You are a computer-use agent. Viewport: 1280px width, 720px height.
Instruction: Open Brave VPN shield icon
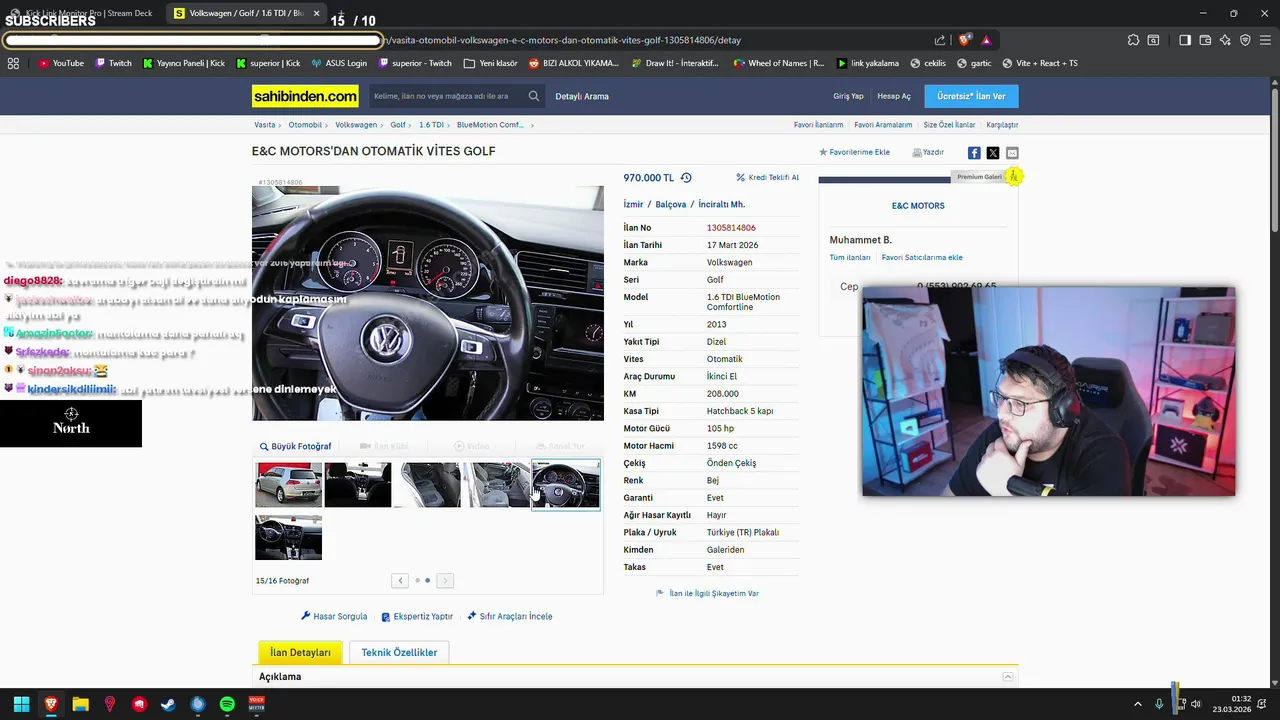pyautogui.click(x=1245, y=40)
